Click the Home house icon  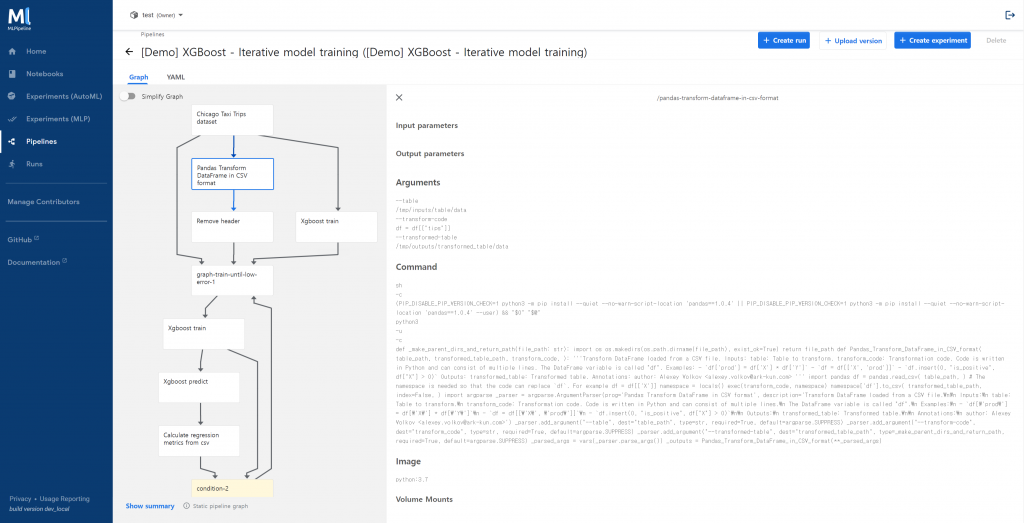[x=12, y=52]
